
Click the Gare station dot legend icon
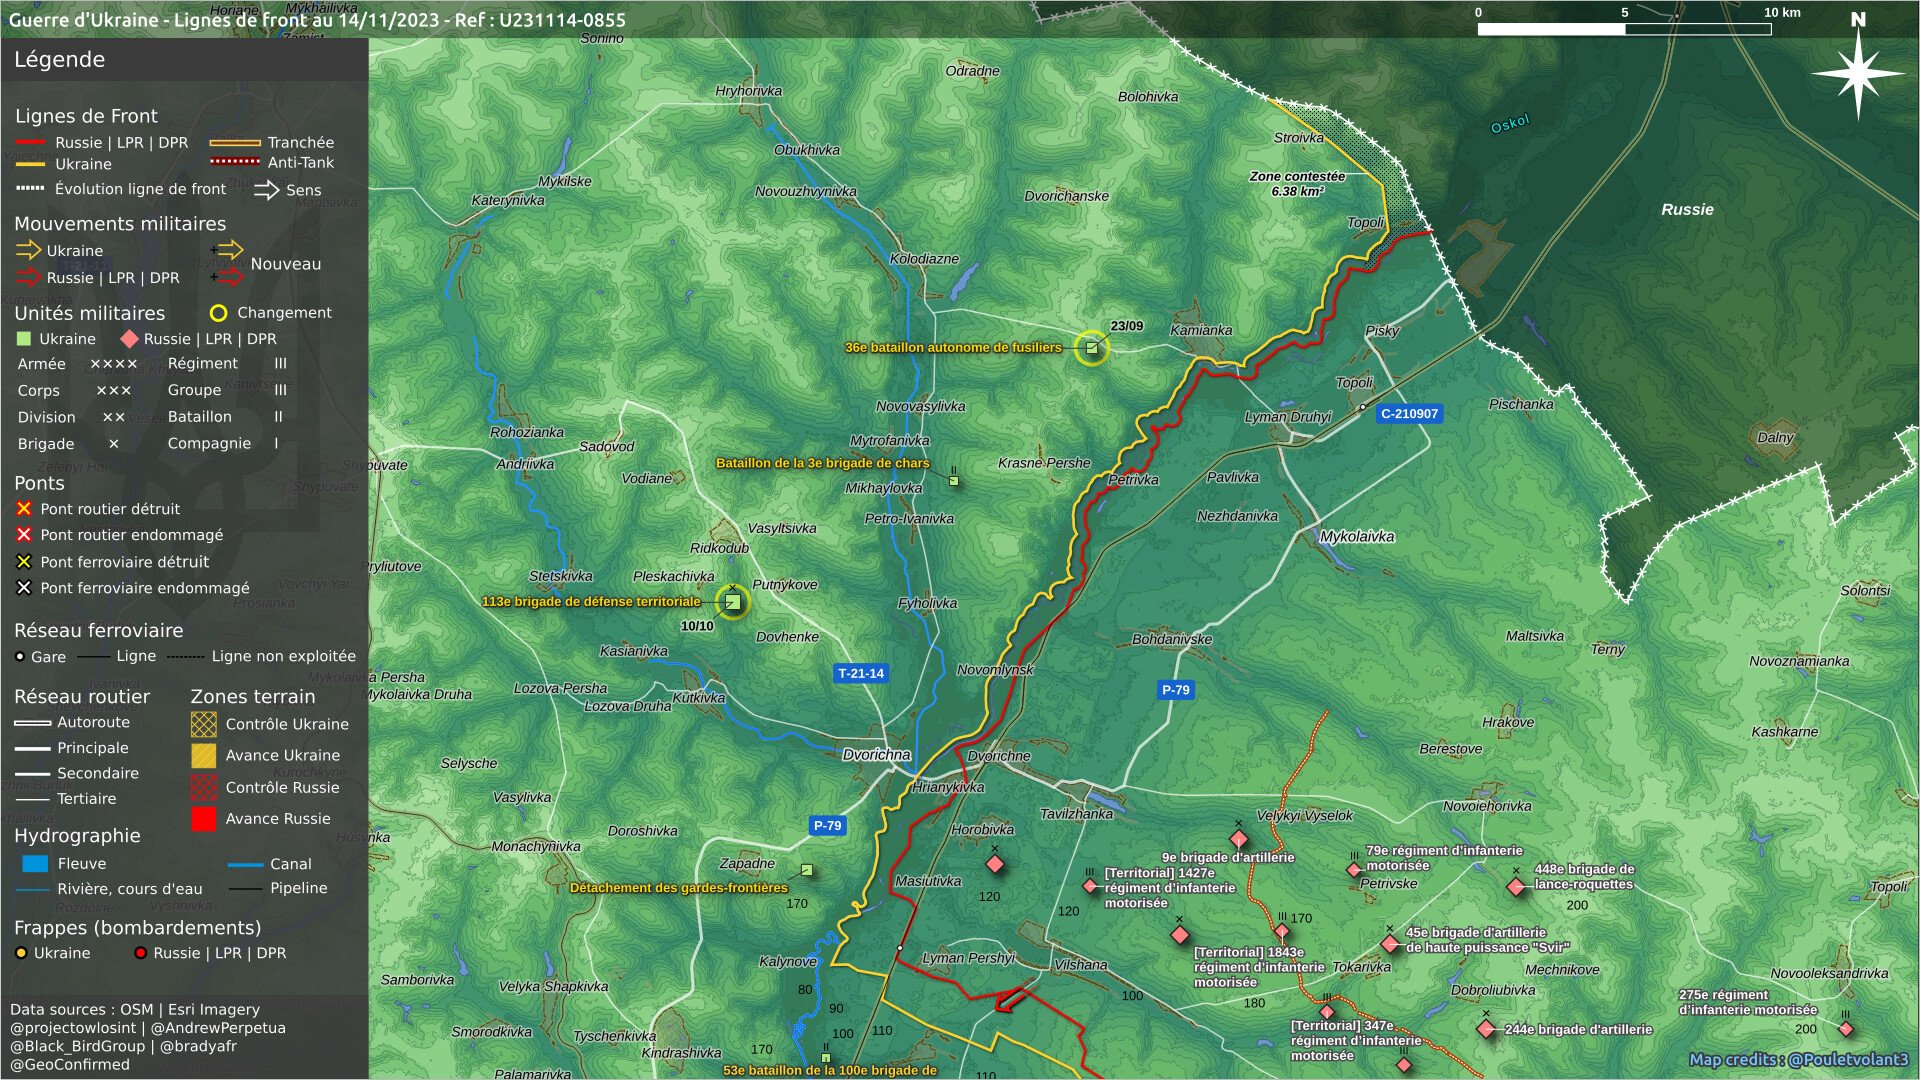(x=20, y=657)
